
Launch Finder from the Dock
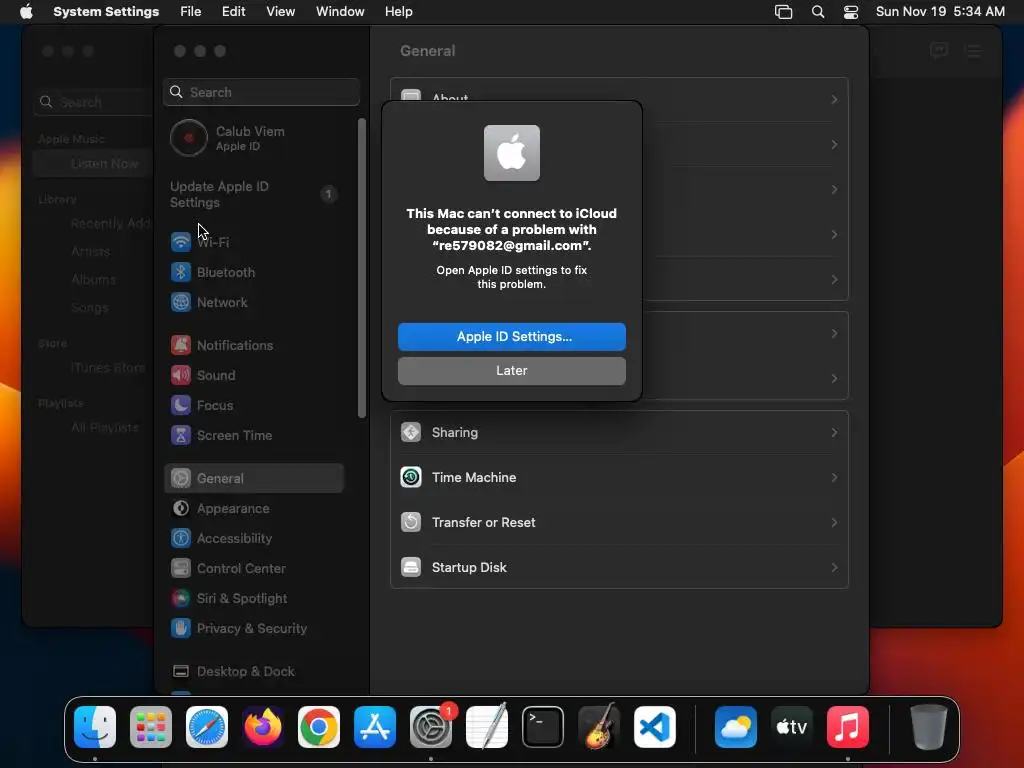(95, 727)
